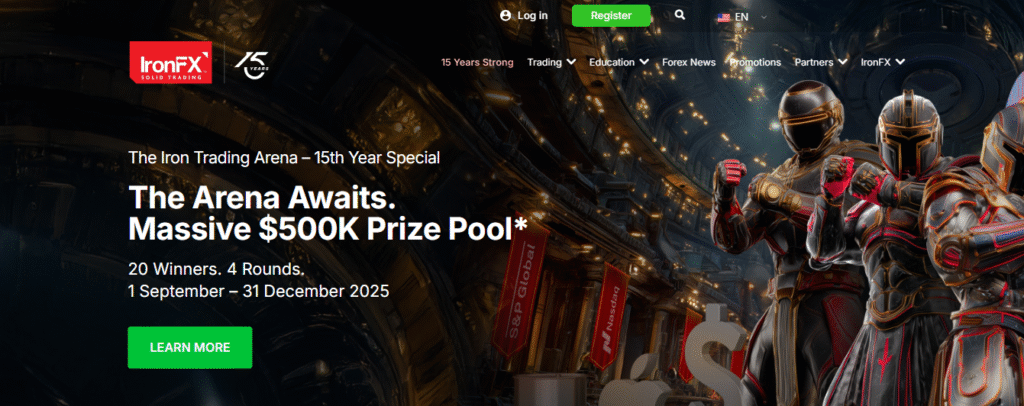Go to the Forex News page
The height and width of the screenshot is (406, 1024).
pos(688,62)
